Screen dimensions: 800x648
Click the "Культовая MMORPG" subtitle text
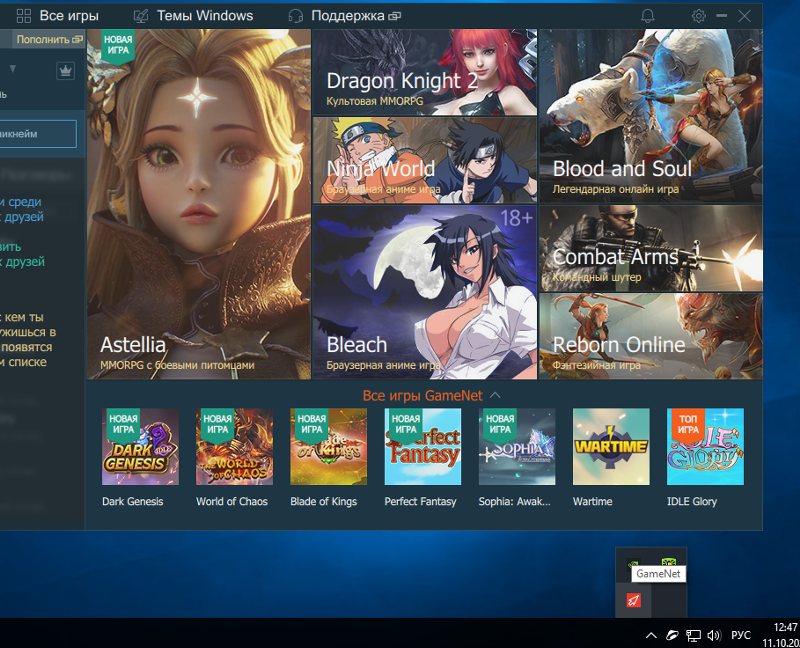pos(374,101)
